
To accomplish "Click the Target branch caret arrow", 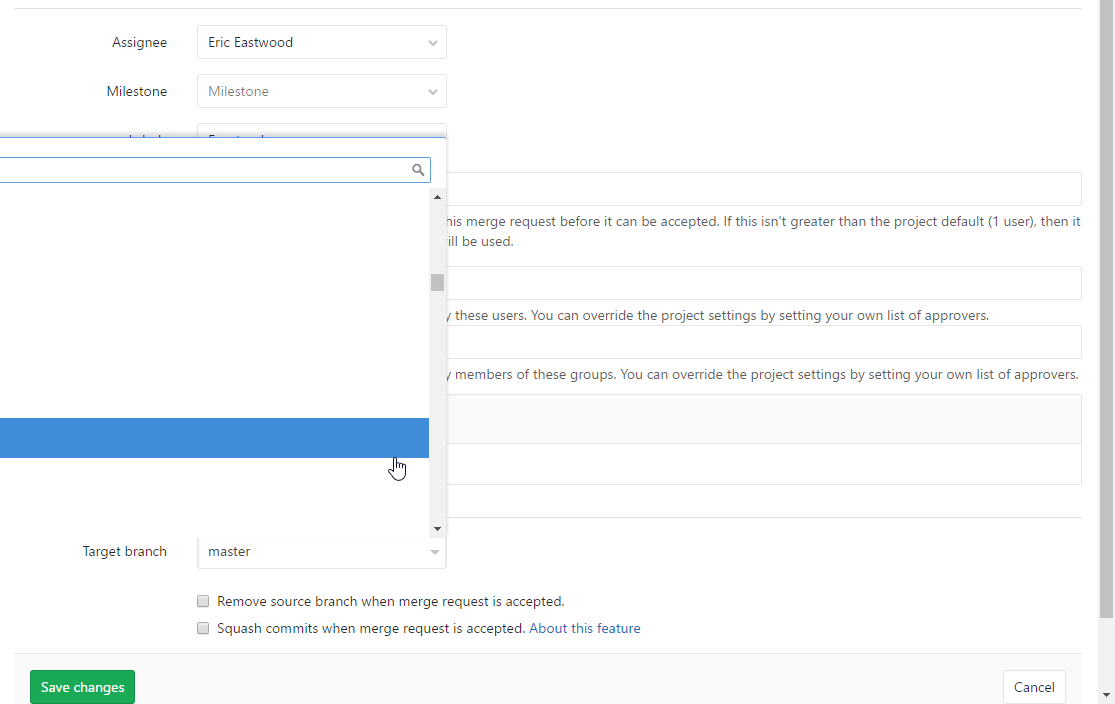I will click(434, 552).
